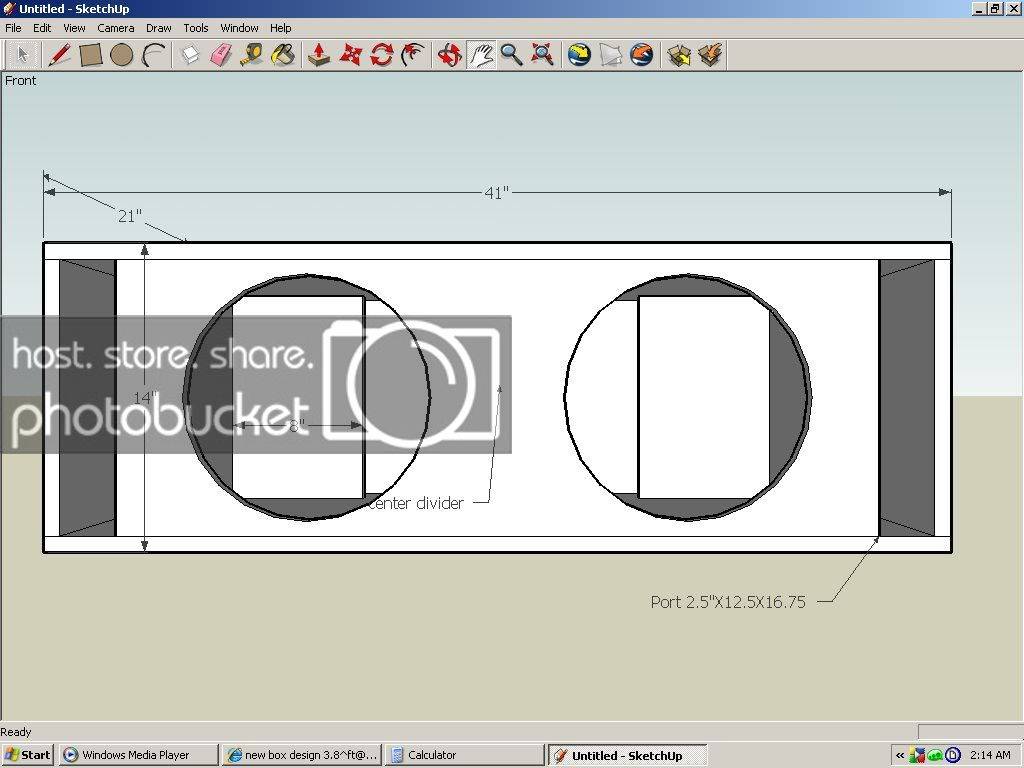Open Get Models from 3D Warehouse
The width and height of the screenshot is (1024, 768).
point(679,55)
